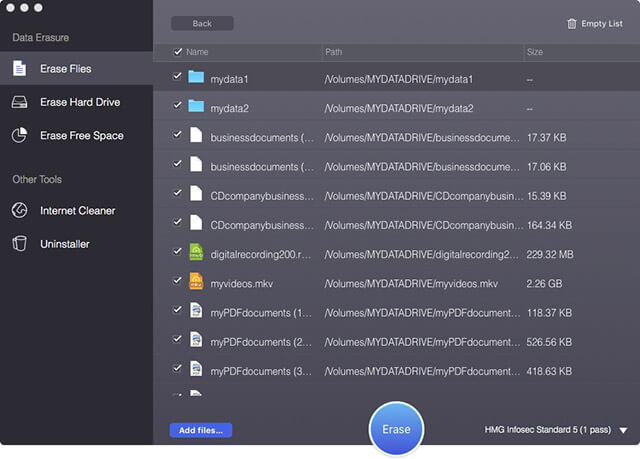Open the Internet Cleaner tool
Screen dimensions: 640x459
(x=76, y=211)
